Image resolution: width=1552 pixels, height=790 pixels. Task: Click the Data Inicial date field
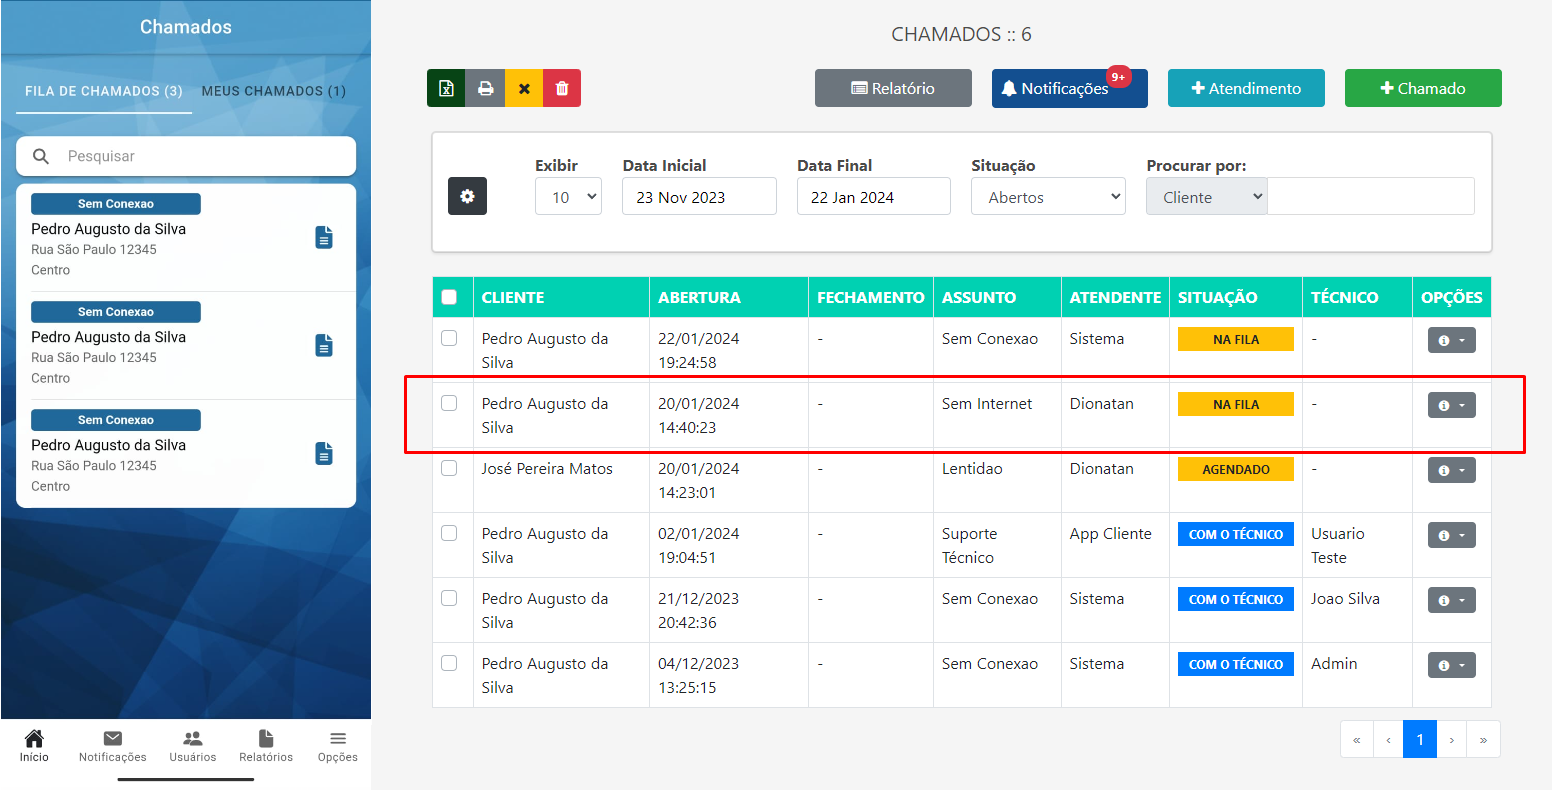tap(699, 197)
